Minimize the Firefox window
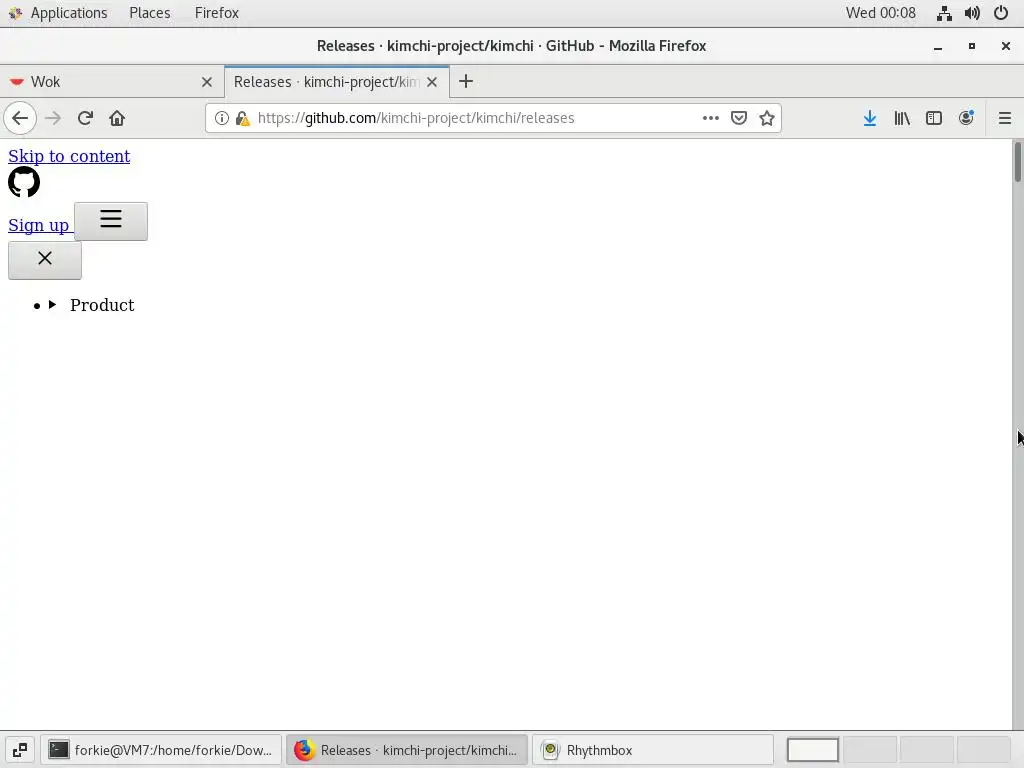 point(938,46)
